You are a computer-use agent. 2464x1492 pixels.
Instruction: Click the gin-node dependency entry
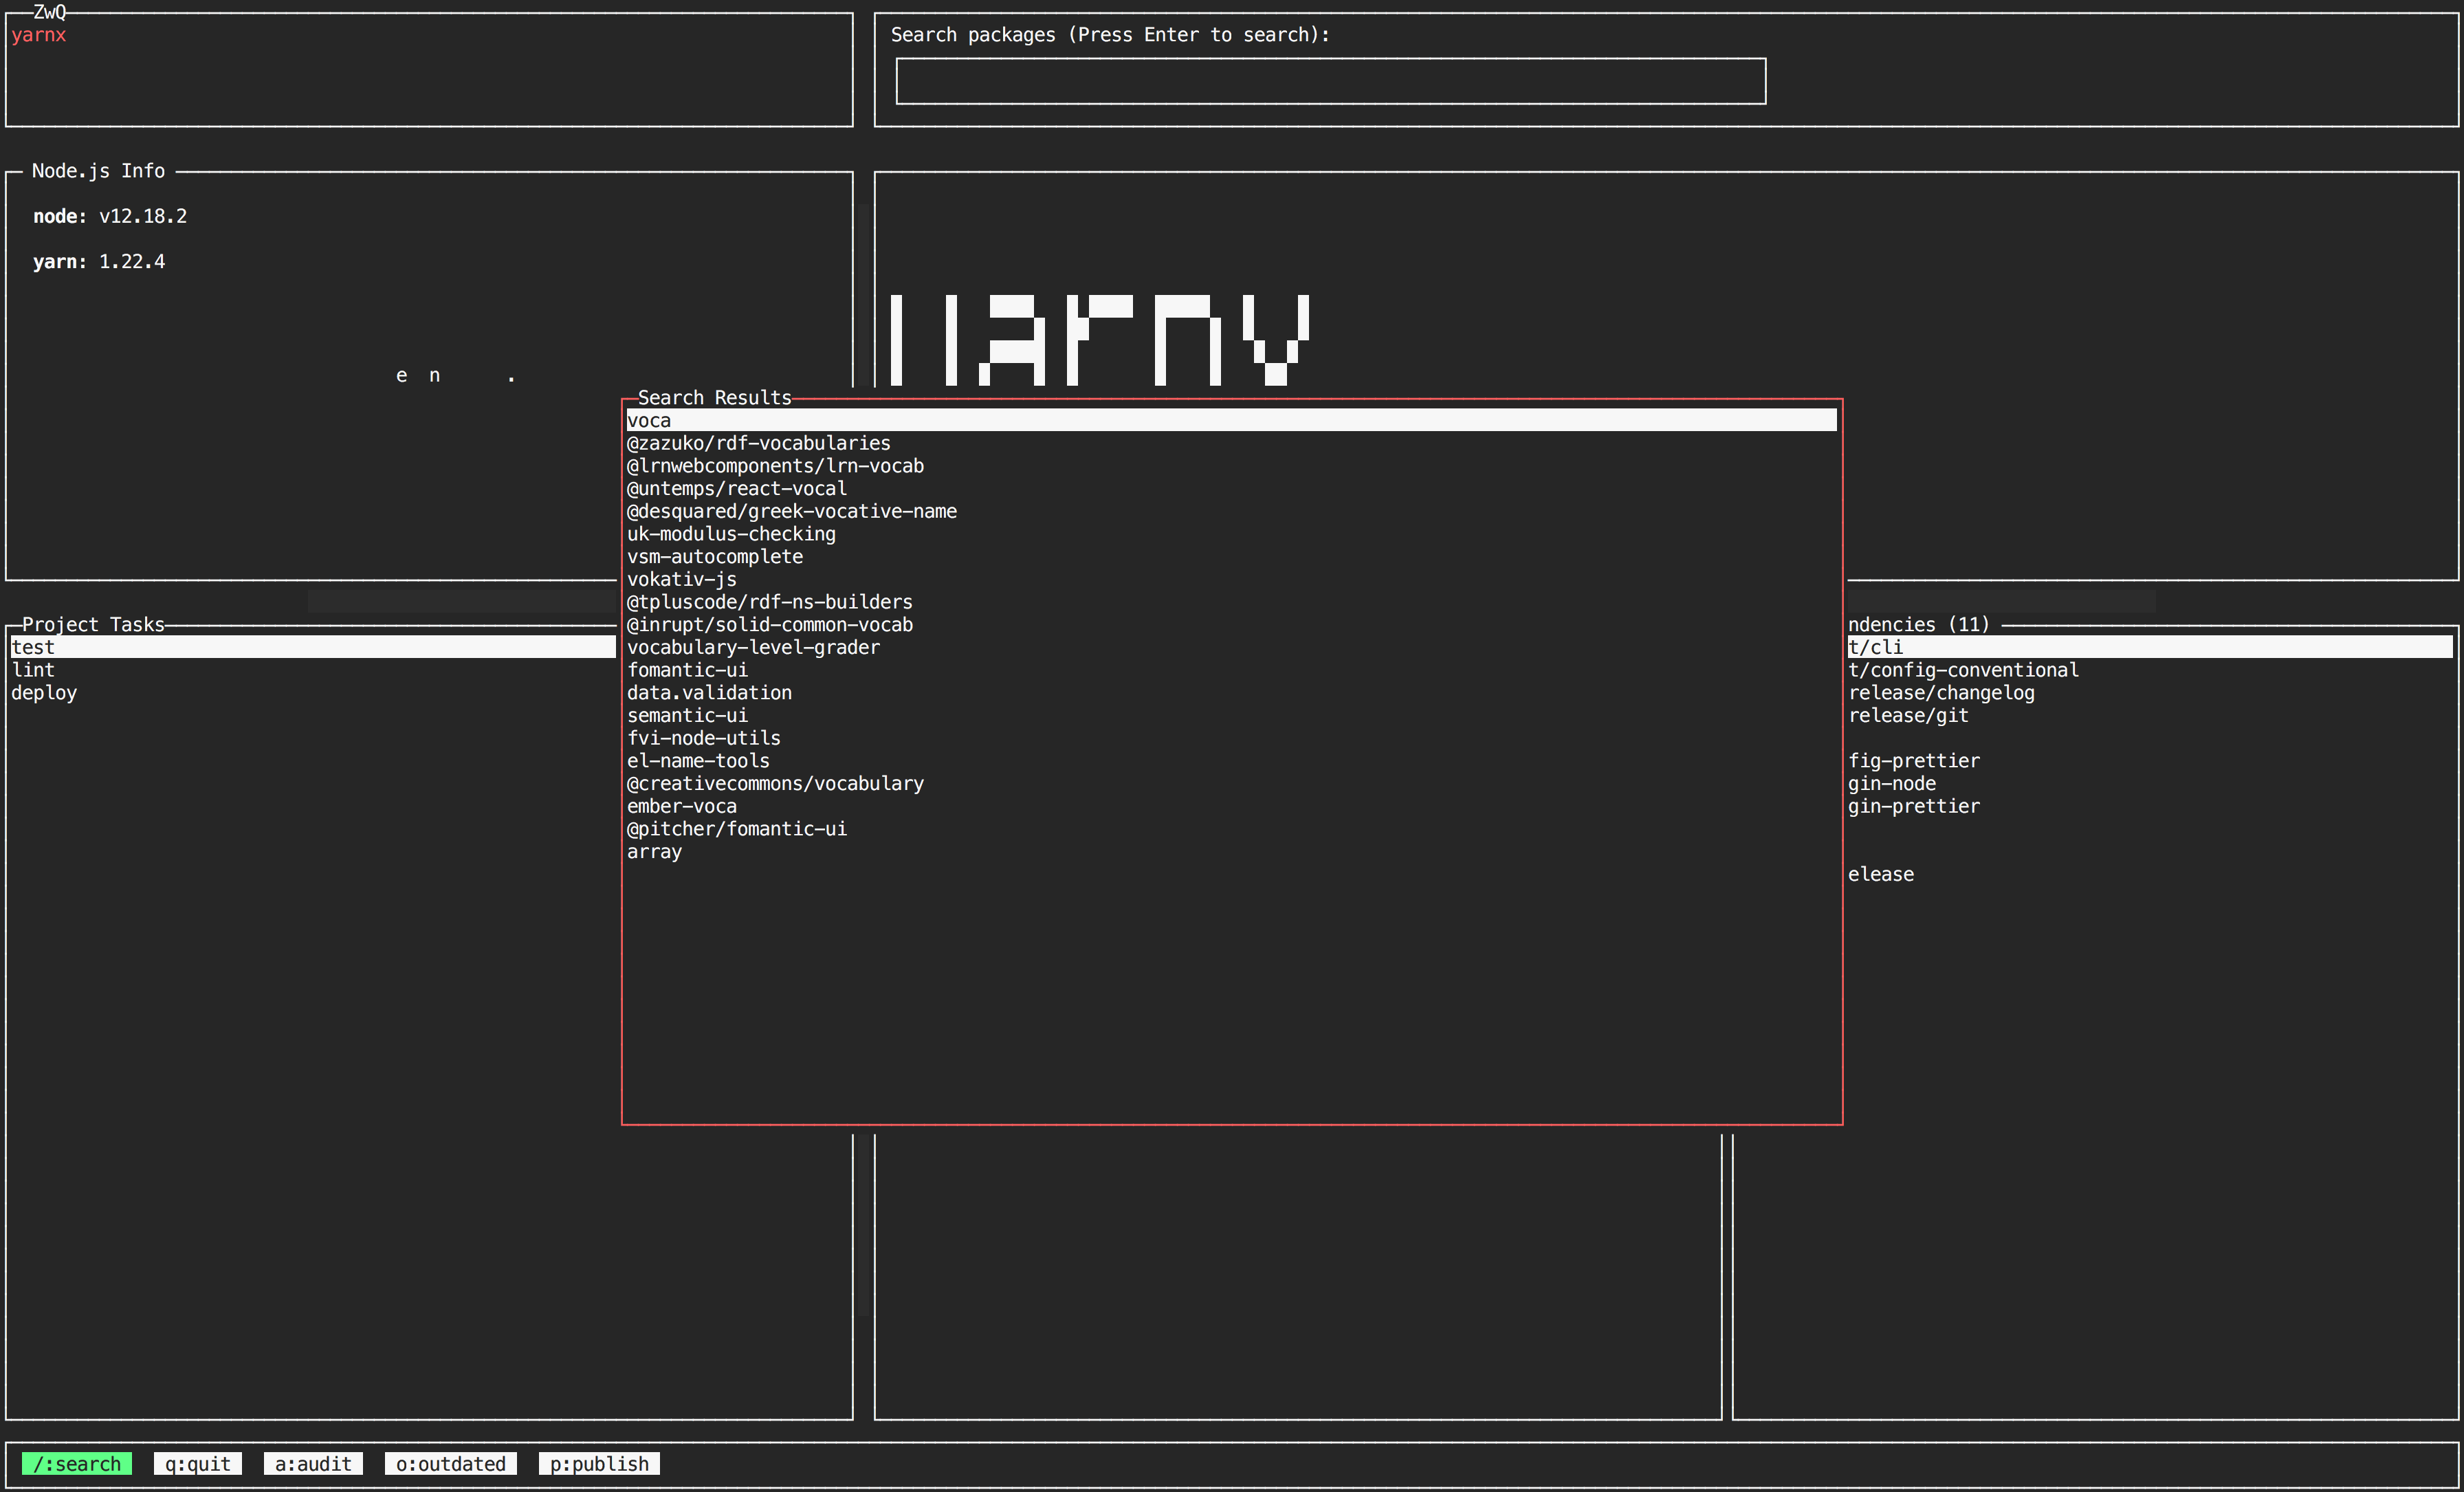pos(1891,784)
